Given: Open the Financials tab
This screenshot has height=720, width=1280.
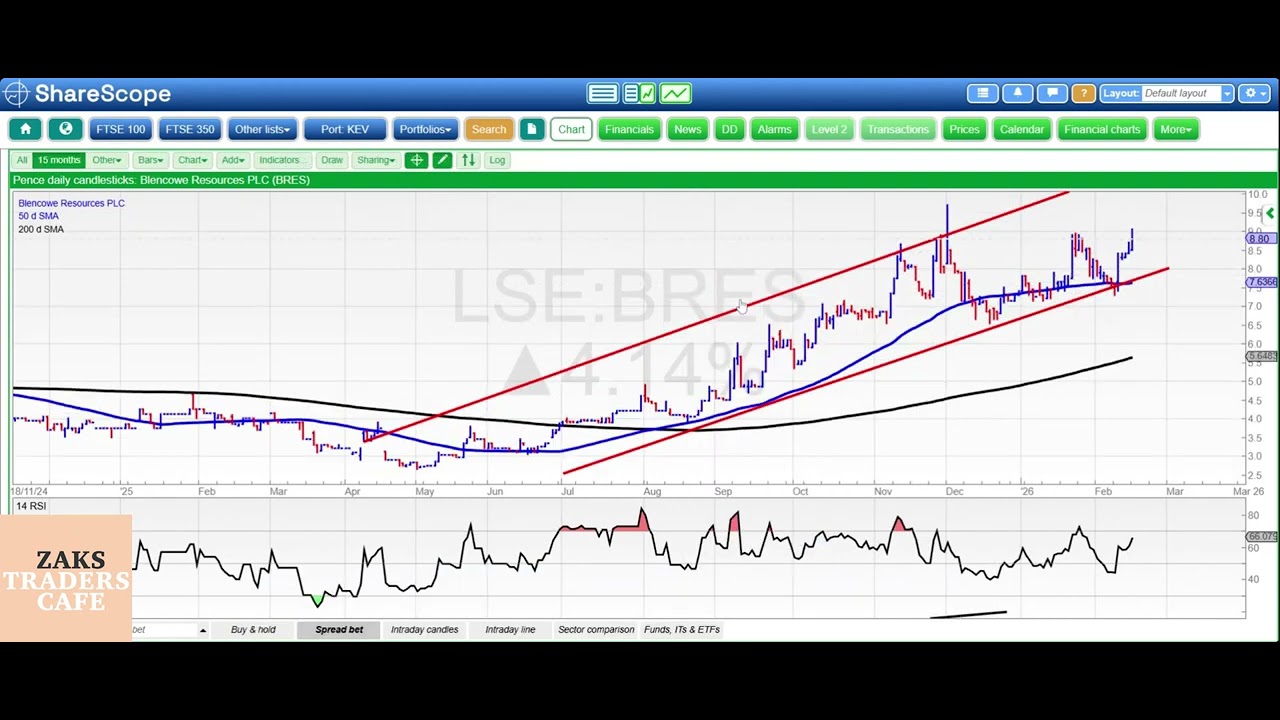Looking at the screenshot, I should point(629,129).
